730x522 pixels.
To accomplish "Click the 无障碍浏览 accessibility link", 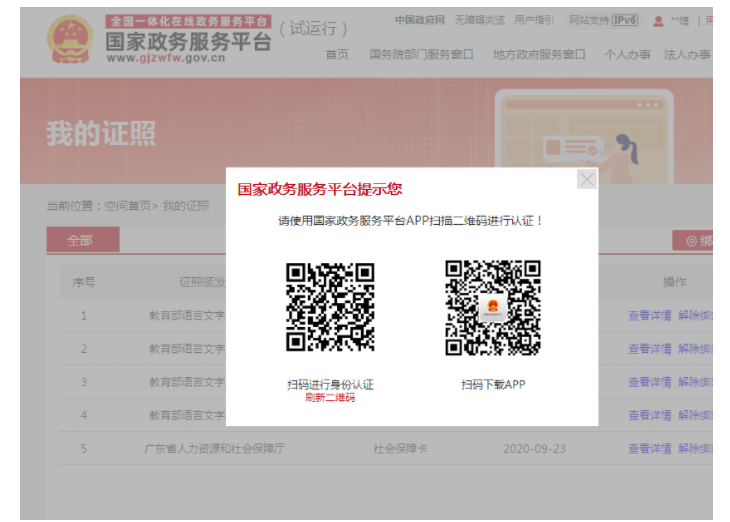I will pos(479,20).
